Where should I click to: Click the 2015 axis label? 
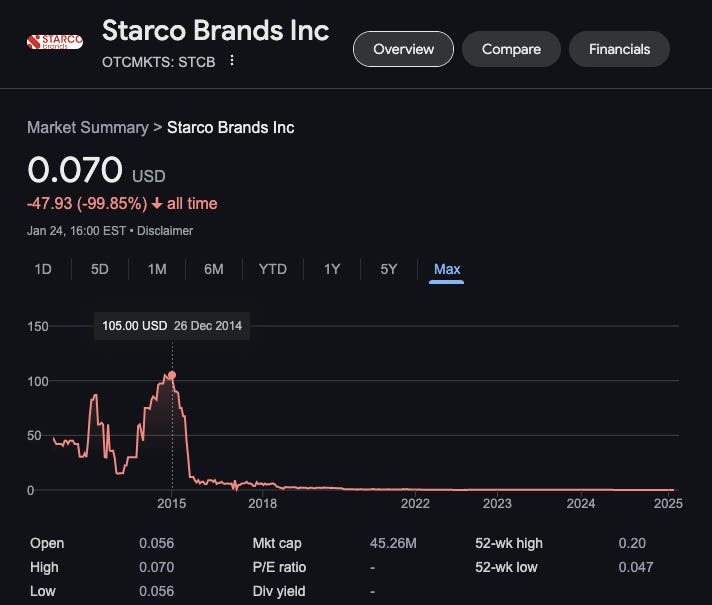tap(172, 503)
